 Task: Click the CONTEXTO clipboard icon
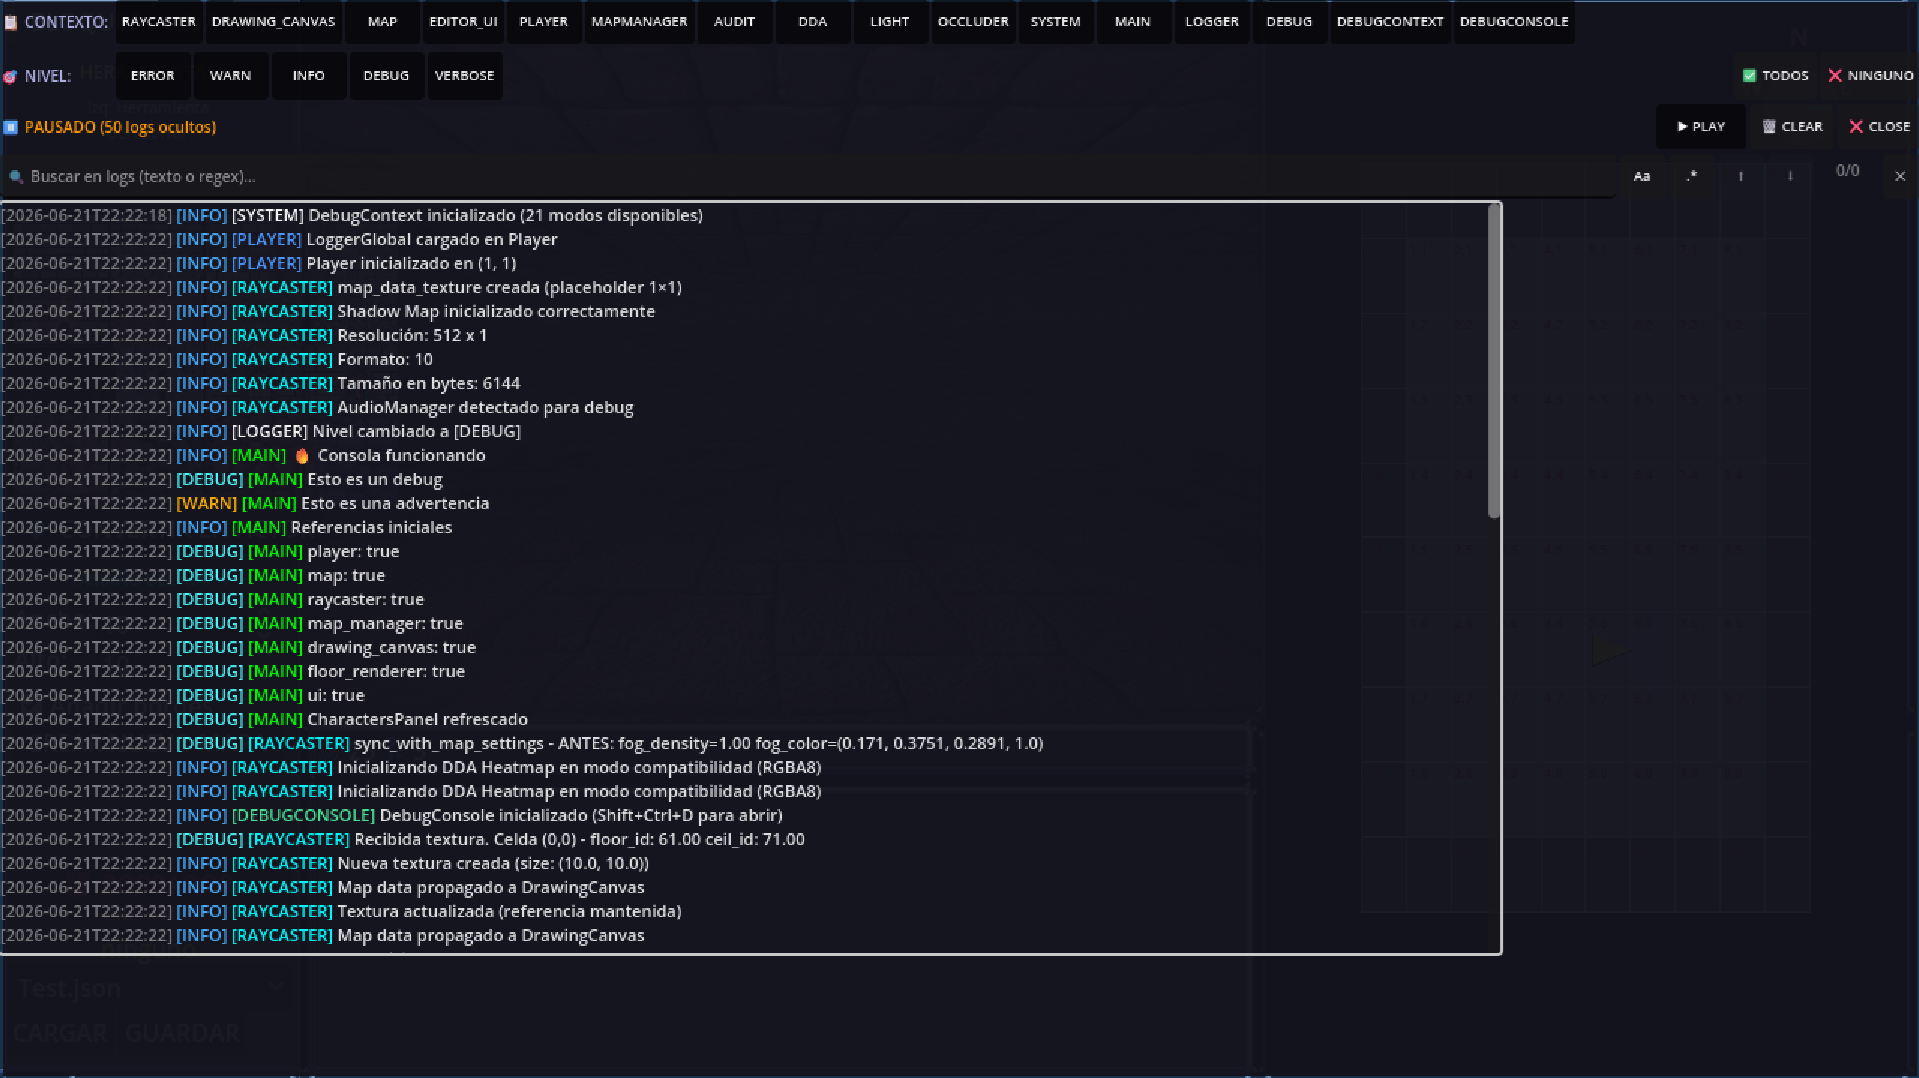pos(11,22)
